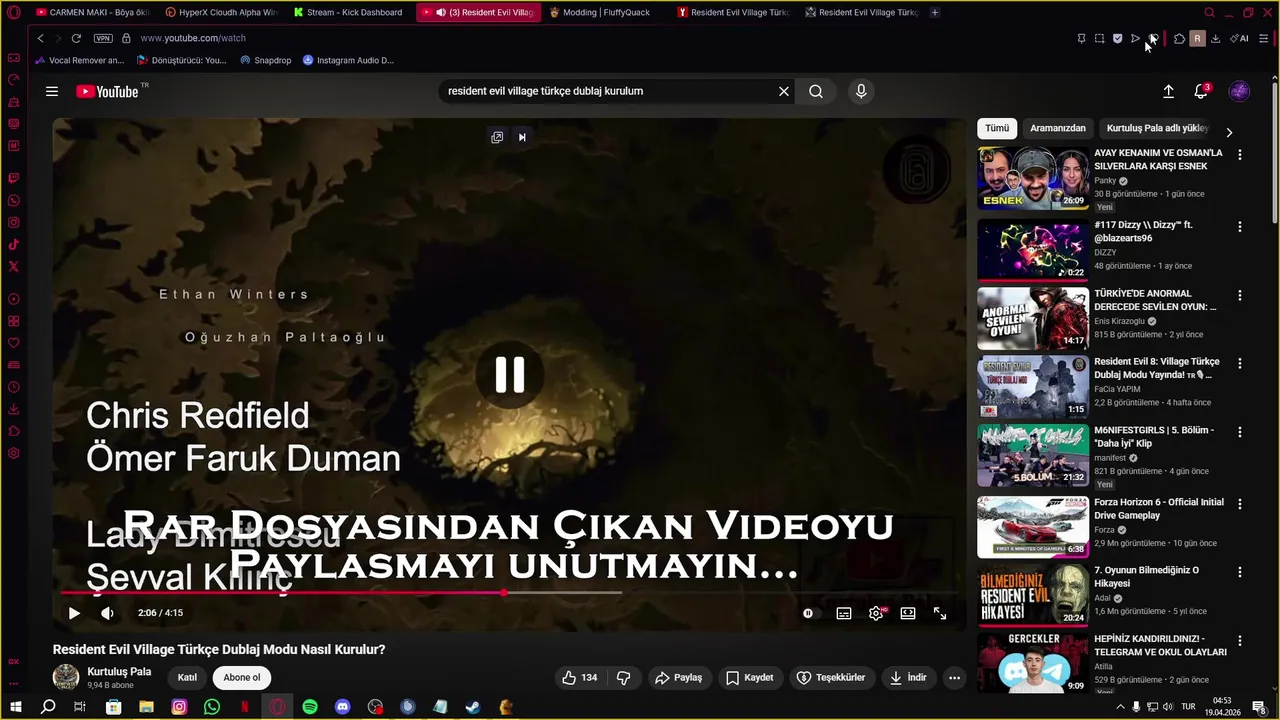
Task: Start voice search with microphone icon
Action: click(861, 91)
